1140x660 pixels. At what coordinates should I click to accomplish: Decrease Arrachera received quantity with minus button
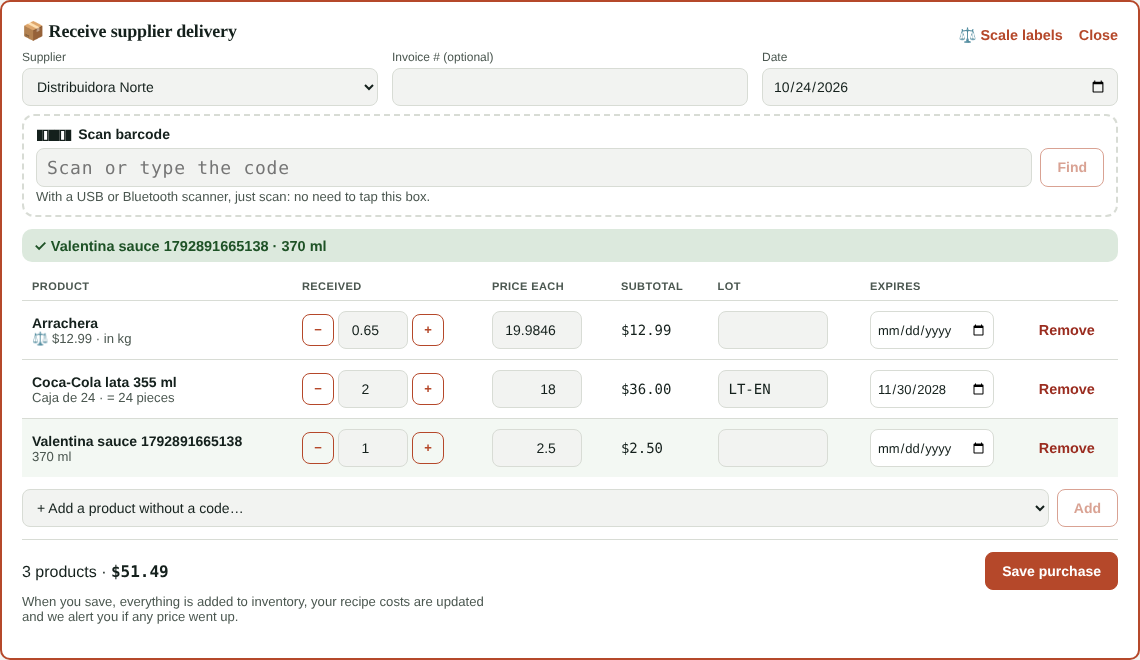318,330
